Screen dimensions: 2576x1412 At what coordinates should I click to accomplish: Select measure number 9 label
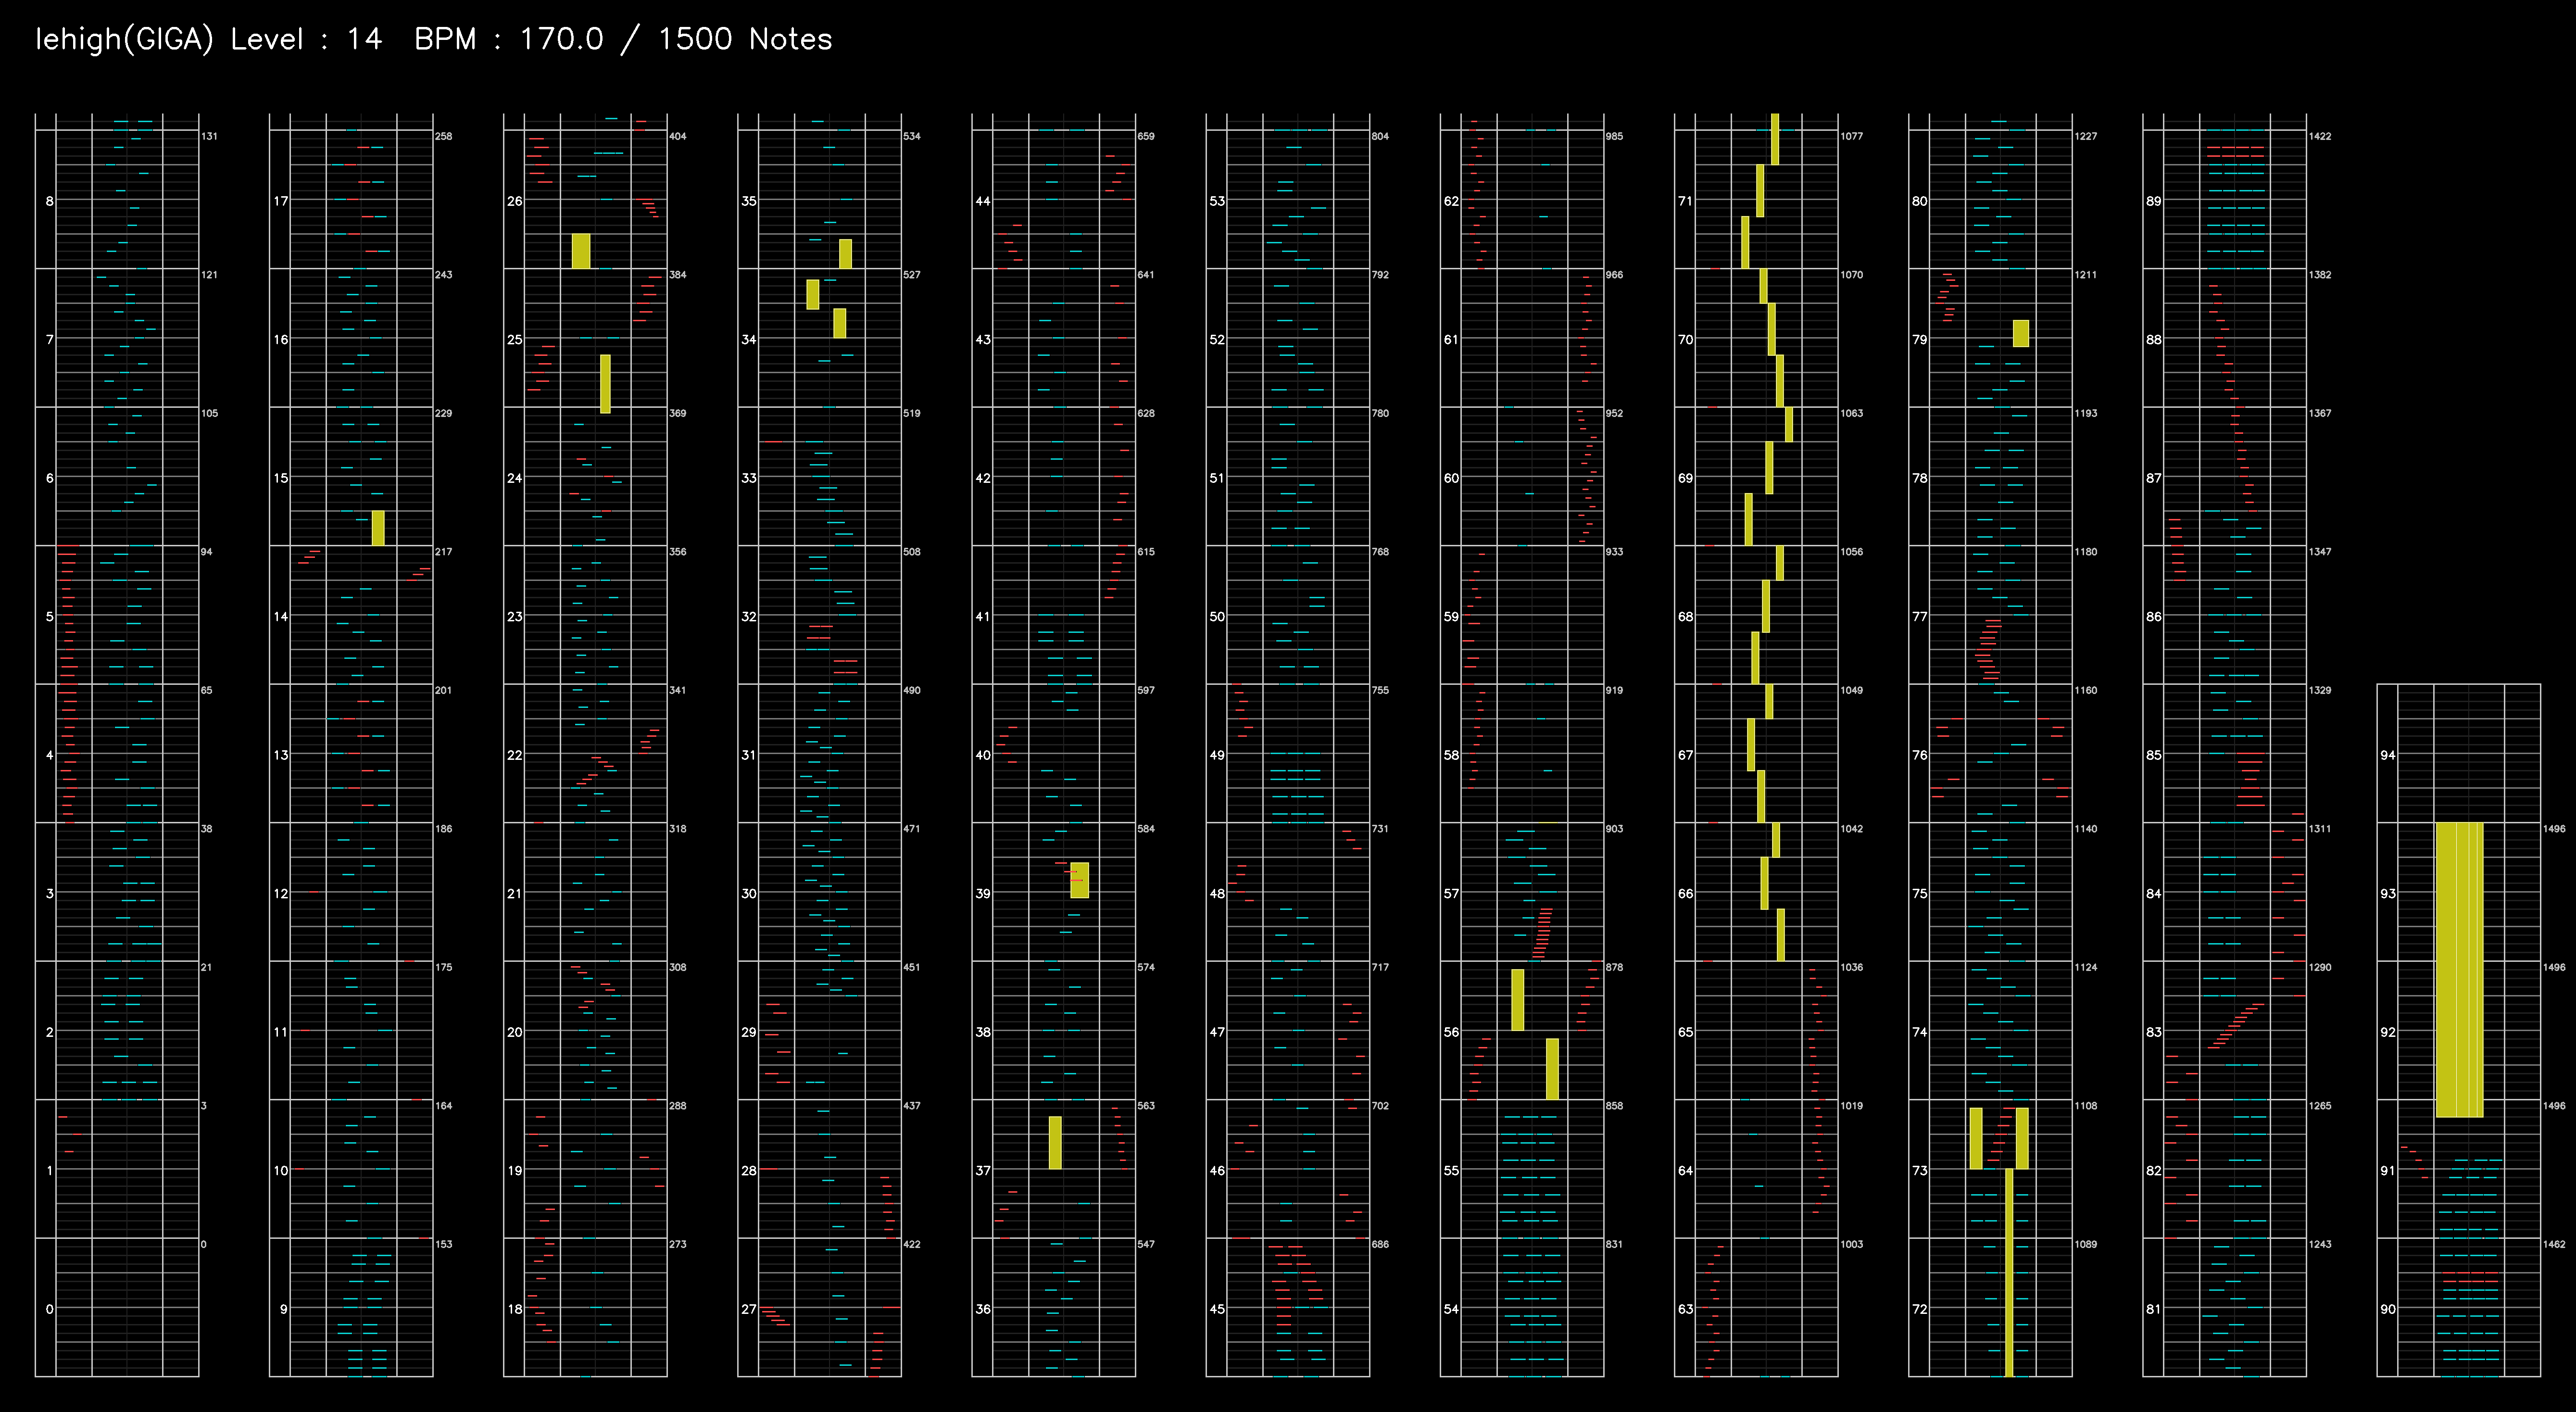pos(283,1309)
